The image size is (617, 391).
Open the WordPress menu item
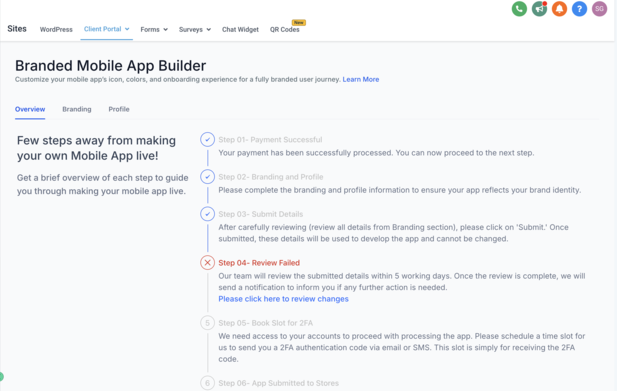click(56, 30)
